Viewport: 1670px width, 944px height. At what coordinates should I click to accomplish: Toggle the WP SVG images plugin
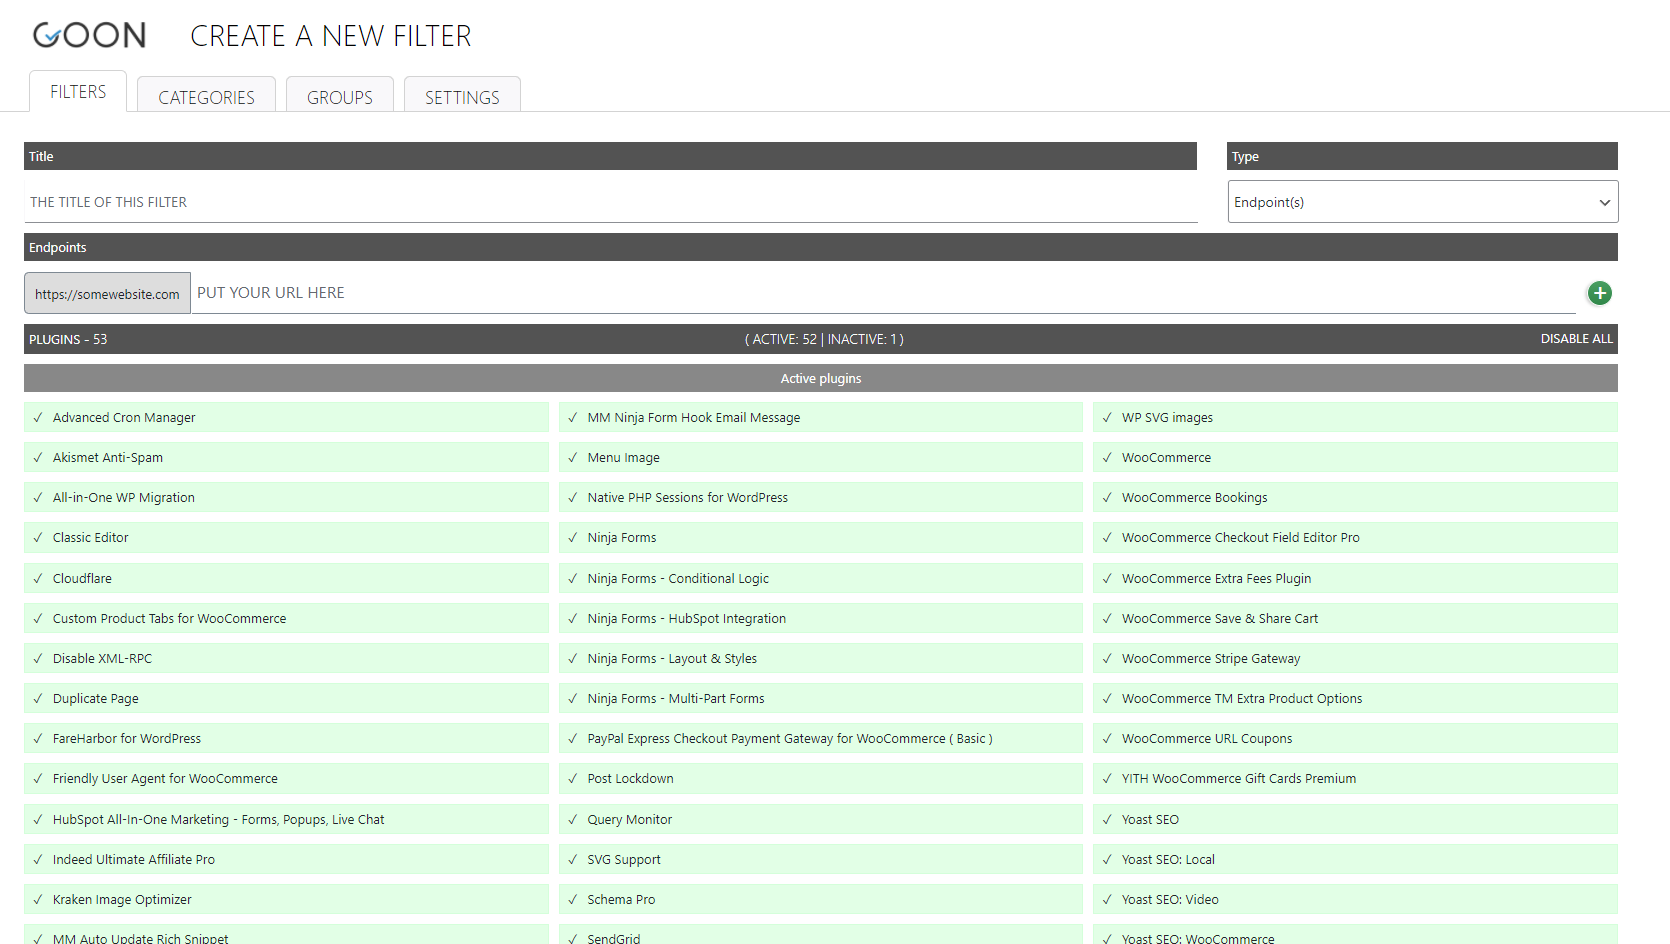(1355, 418)
